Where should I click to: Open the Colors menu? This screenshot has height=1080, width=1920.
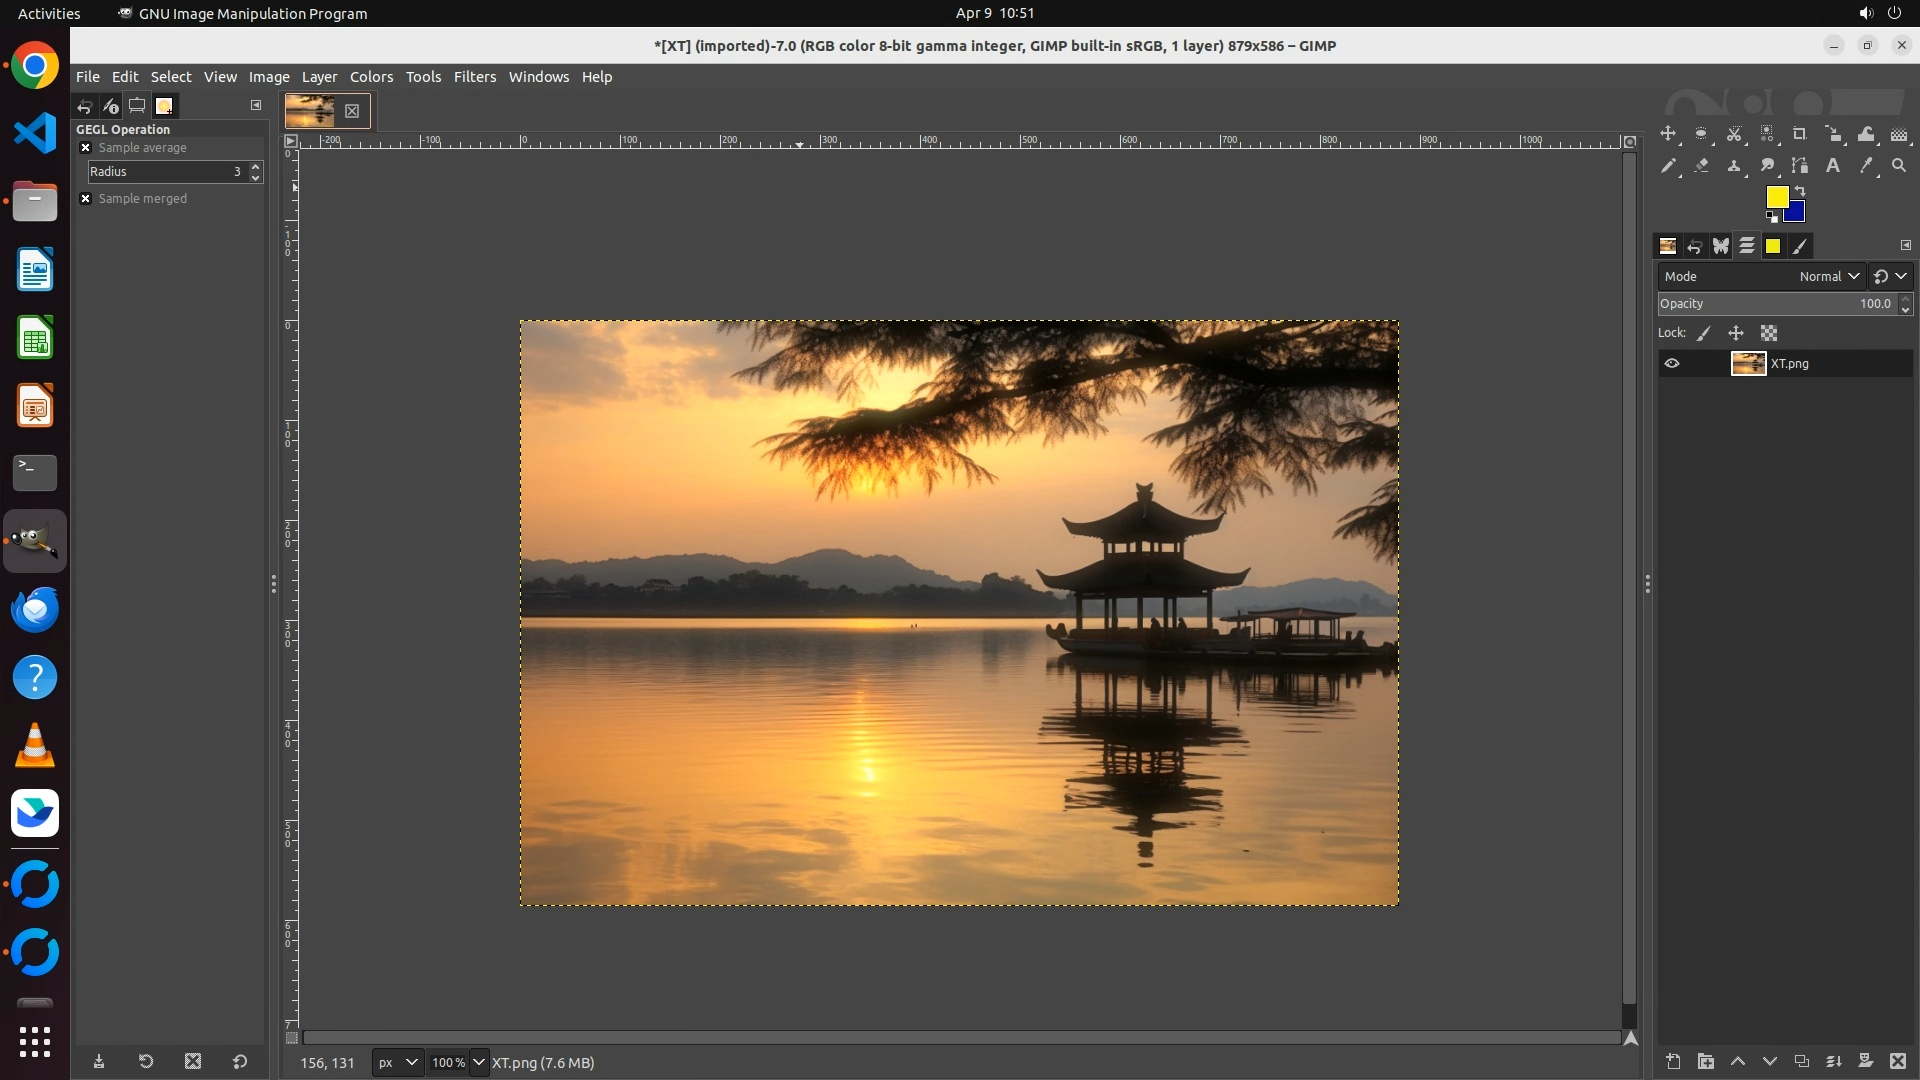pyautogui.click(x=371, y=77)
